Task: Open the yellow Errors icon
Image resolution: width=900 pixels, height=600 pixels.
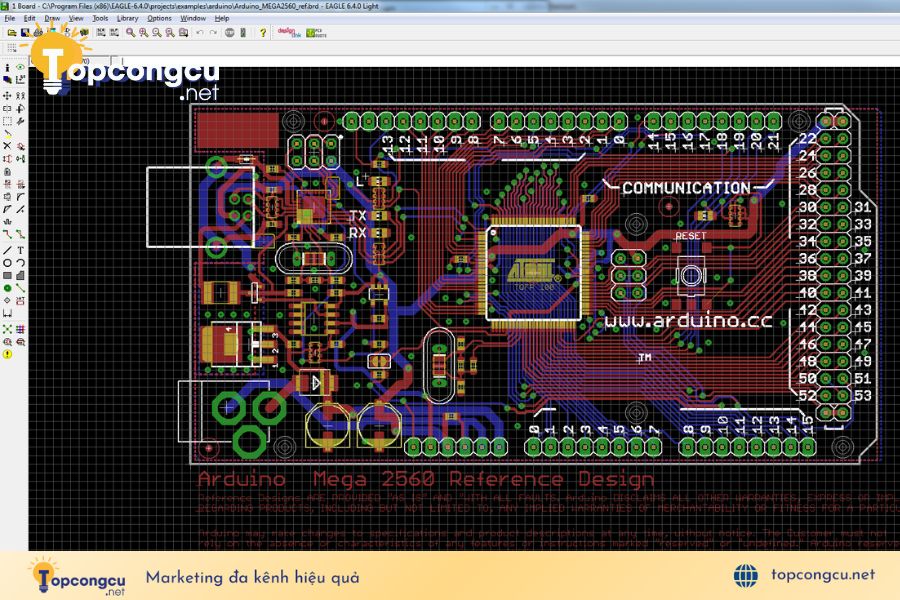Action: tap(7, 354)
